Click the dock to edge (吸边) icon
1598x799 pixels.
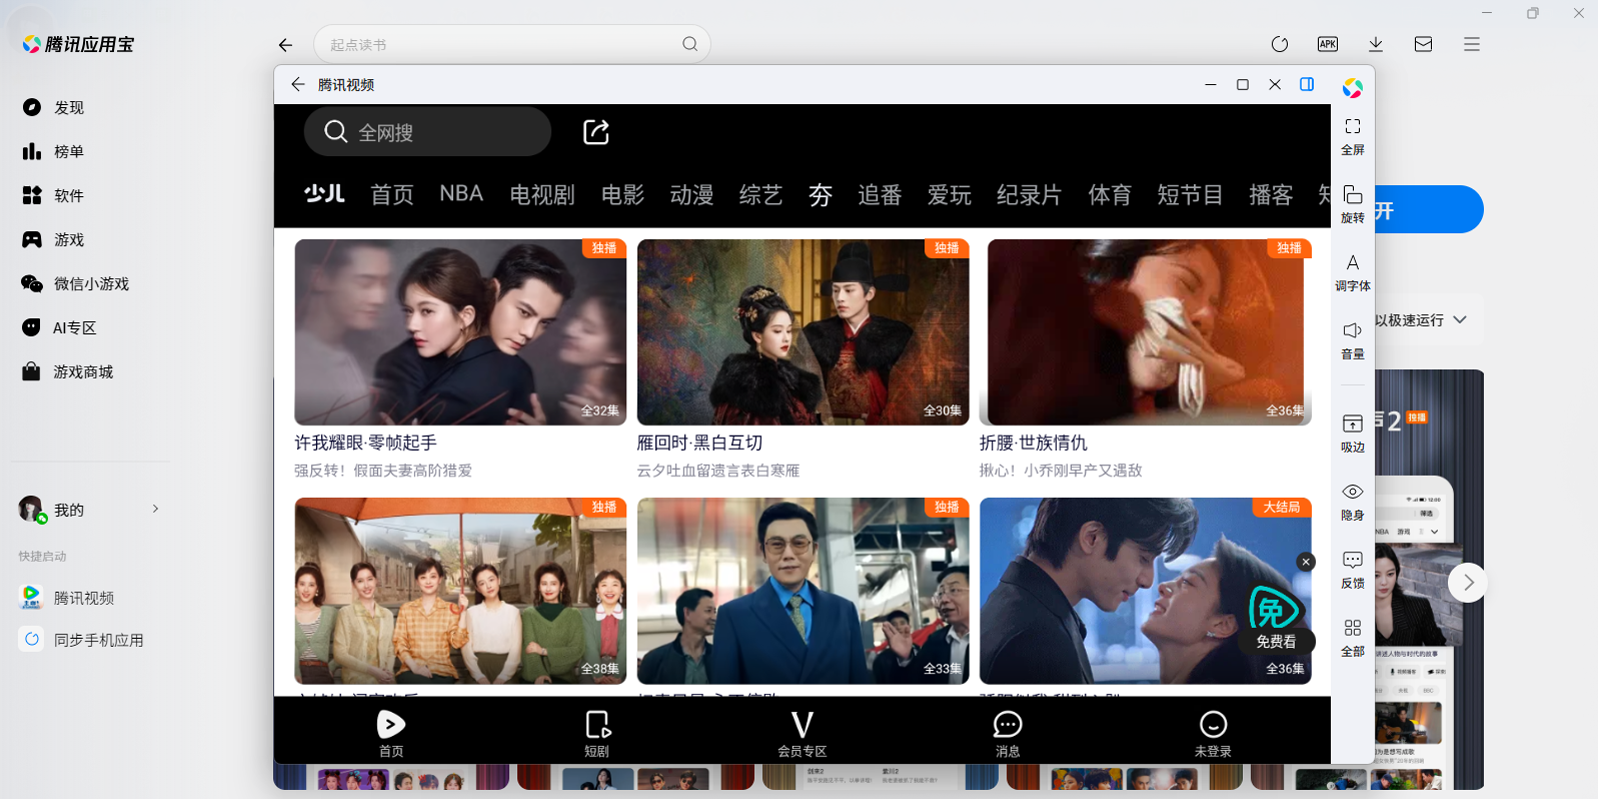(1352, 432)
